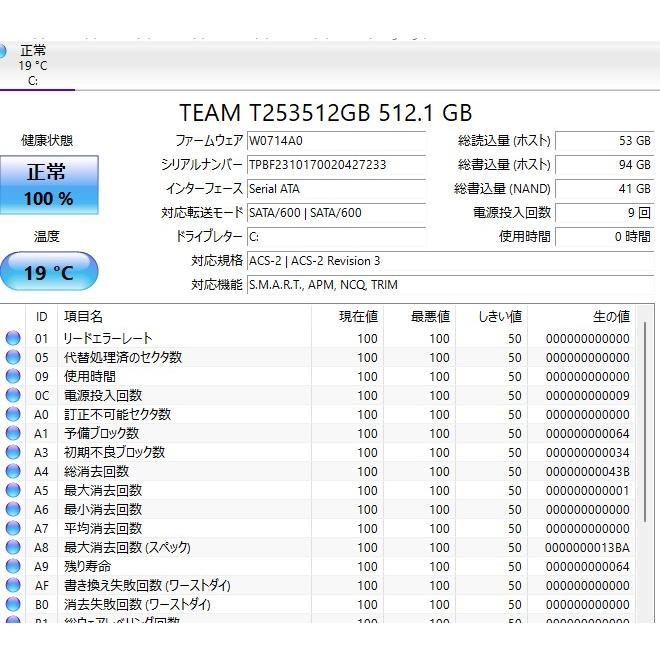Screen dimensions: 660x660
Task: Click the status icon for ID B0 row
Action: pos(13,604)
